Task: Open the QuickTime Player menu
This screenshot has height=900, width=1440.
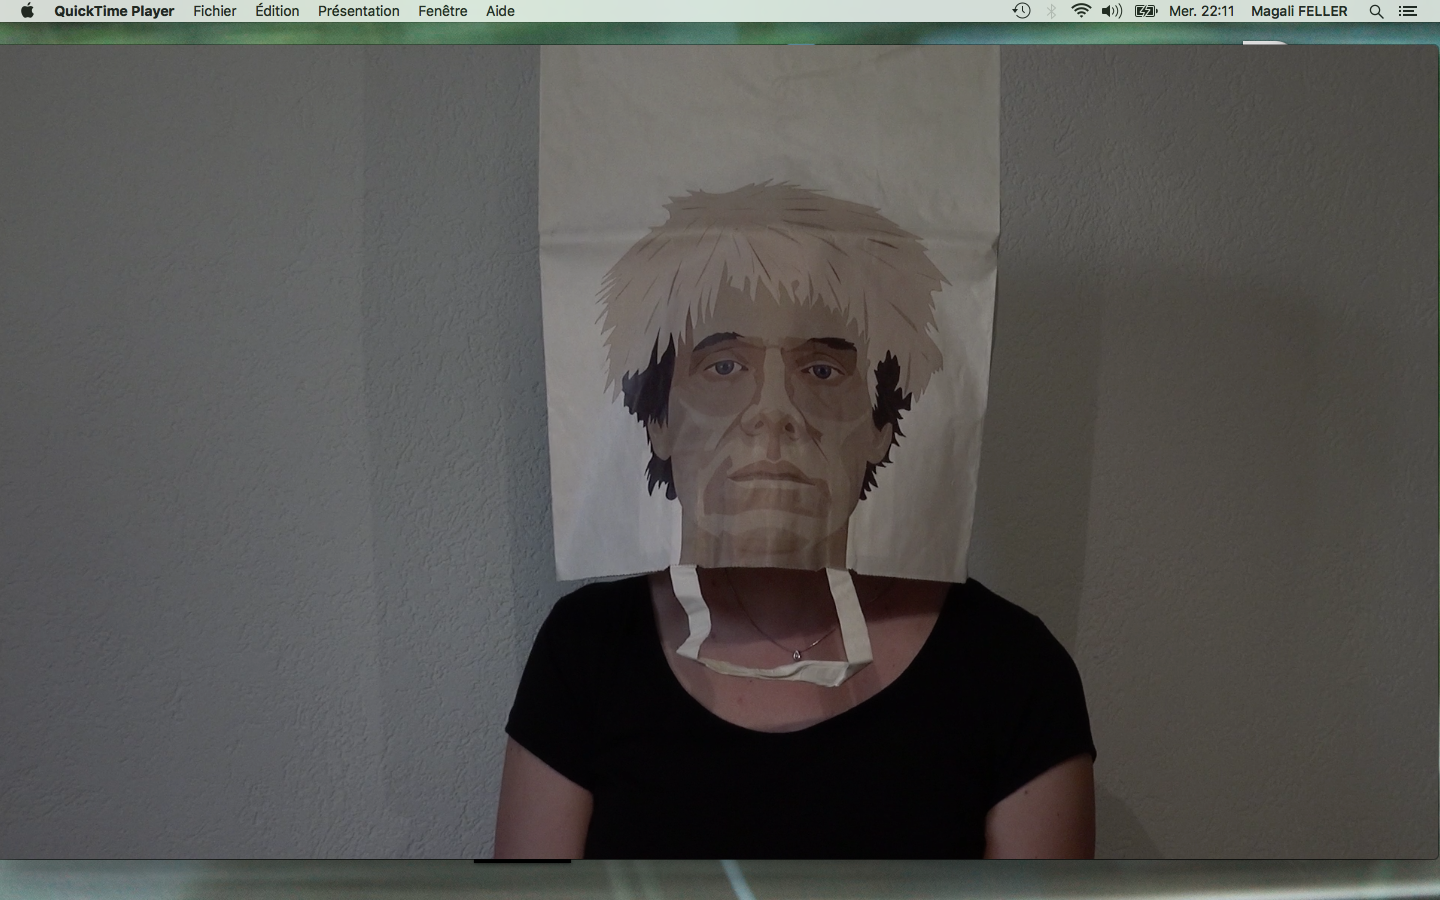Action: tap(114, 11)
